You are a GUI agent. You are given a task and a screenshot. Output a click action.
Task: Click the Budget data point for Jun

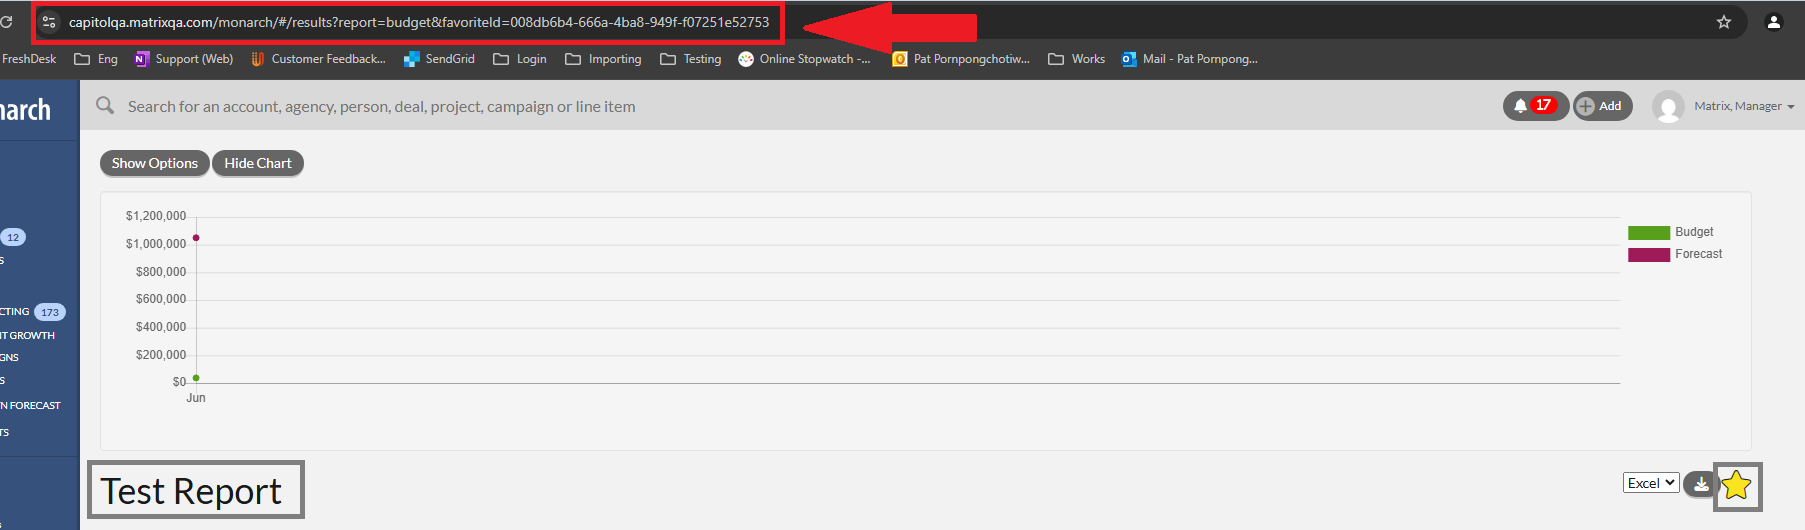pyautogui.click(x=196, y=378)
